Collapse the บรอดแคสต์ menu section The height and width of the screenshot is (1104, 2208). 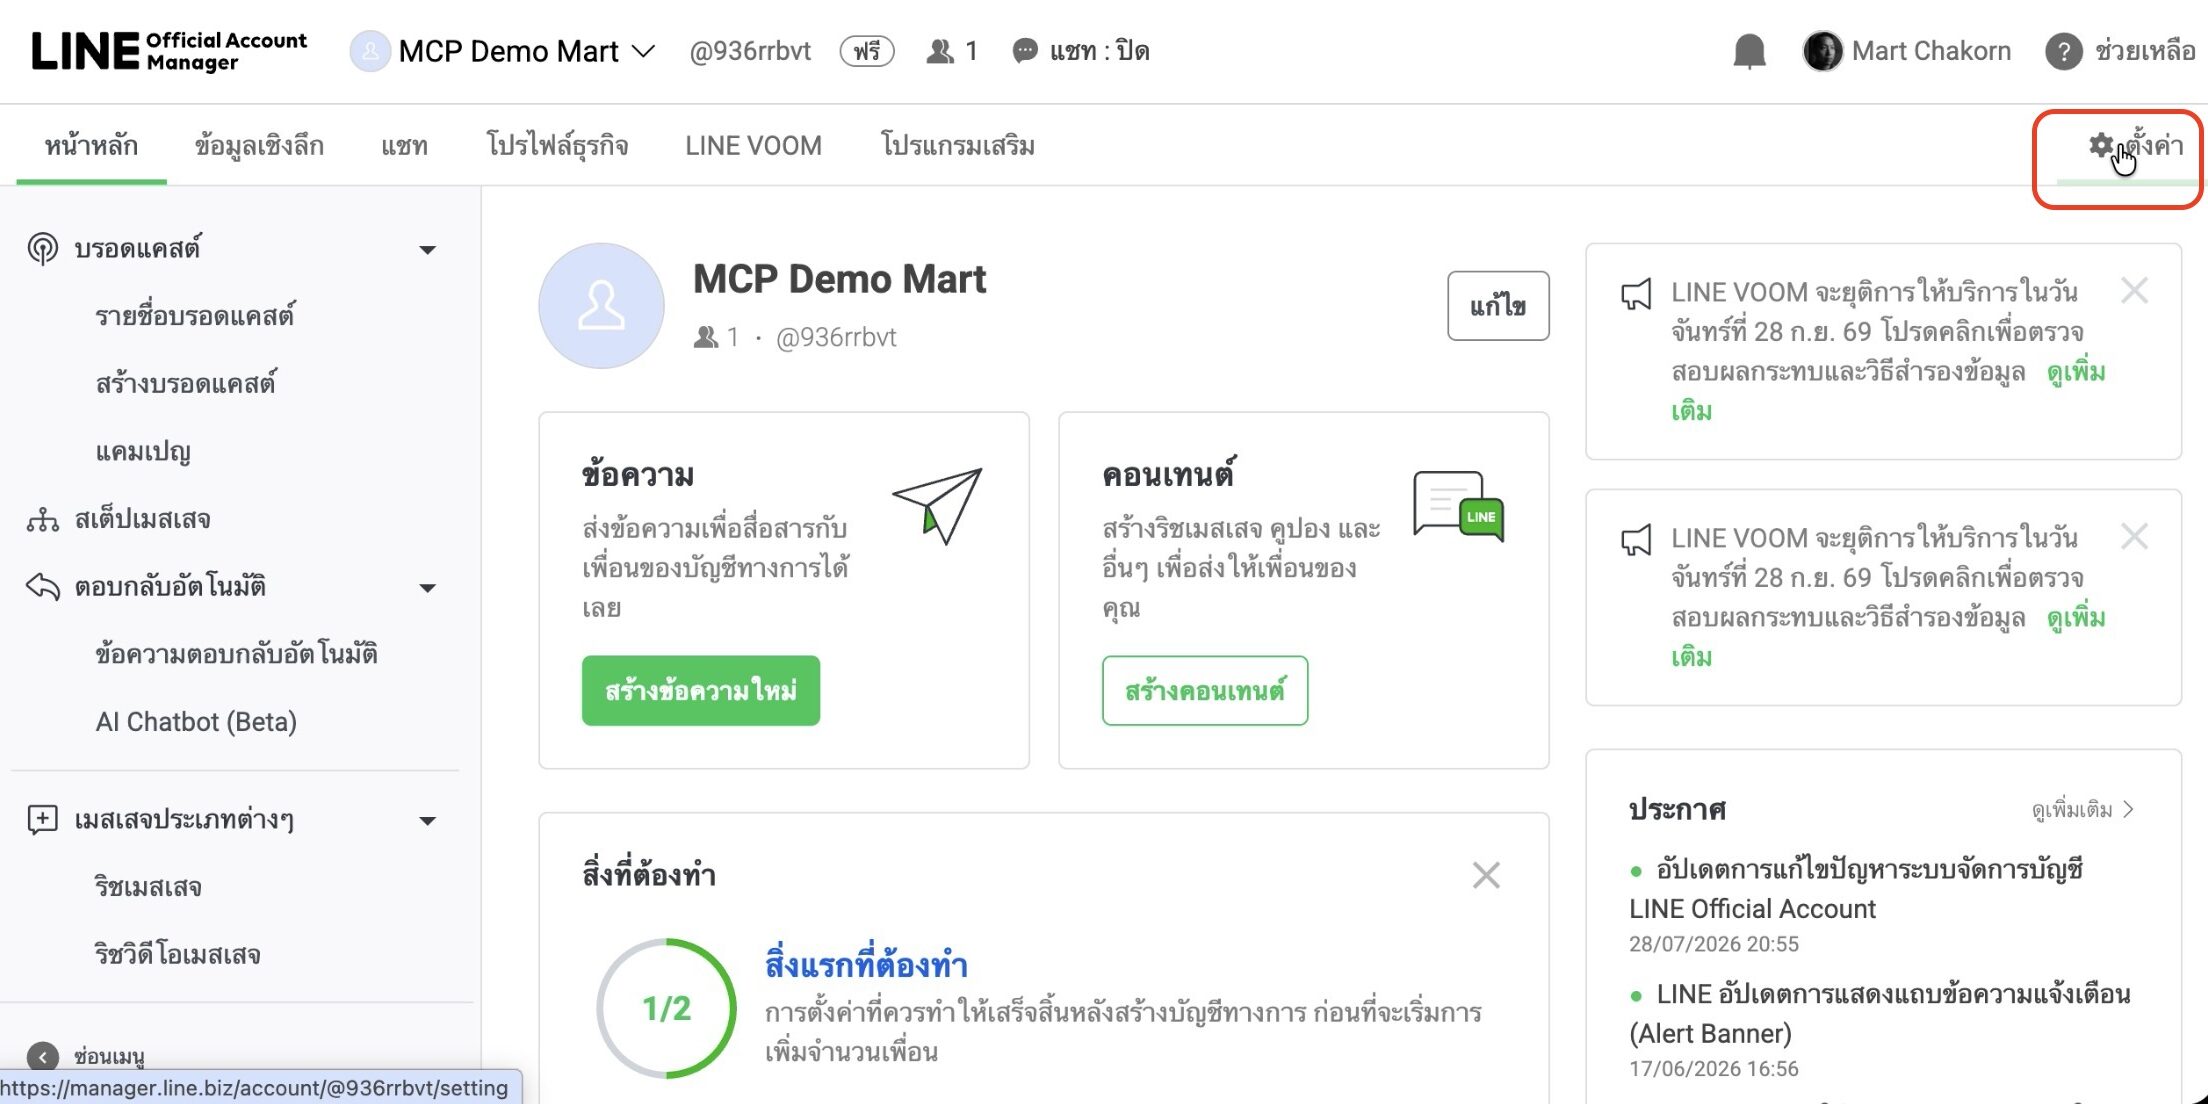point(427,249)
